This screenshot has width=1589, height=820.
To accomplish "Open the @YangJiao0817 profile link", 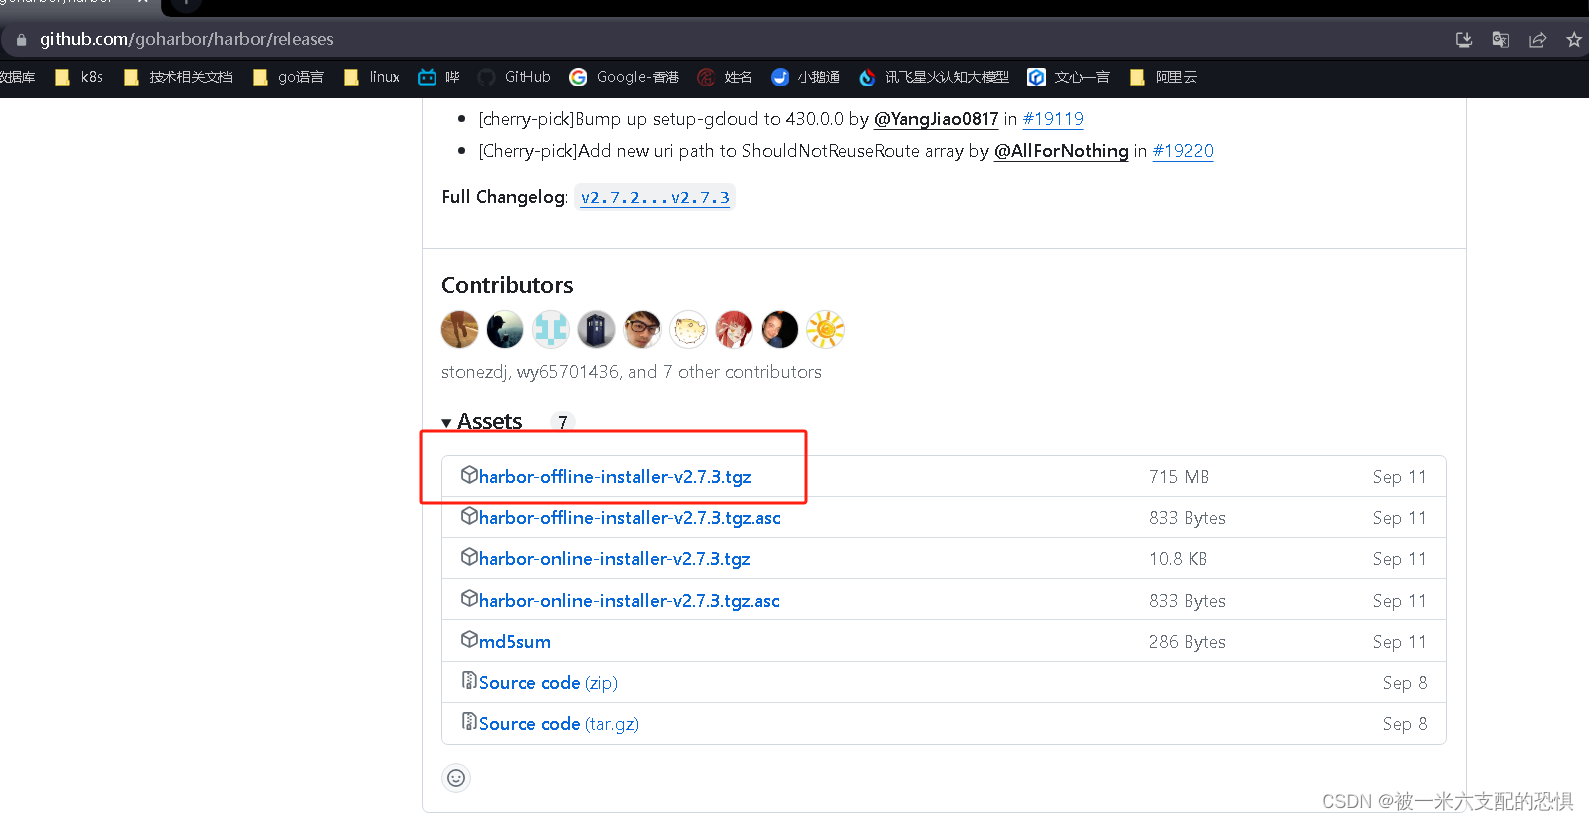I will click(936, 119).
